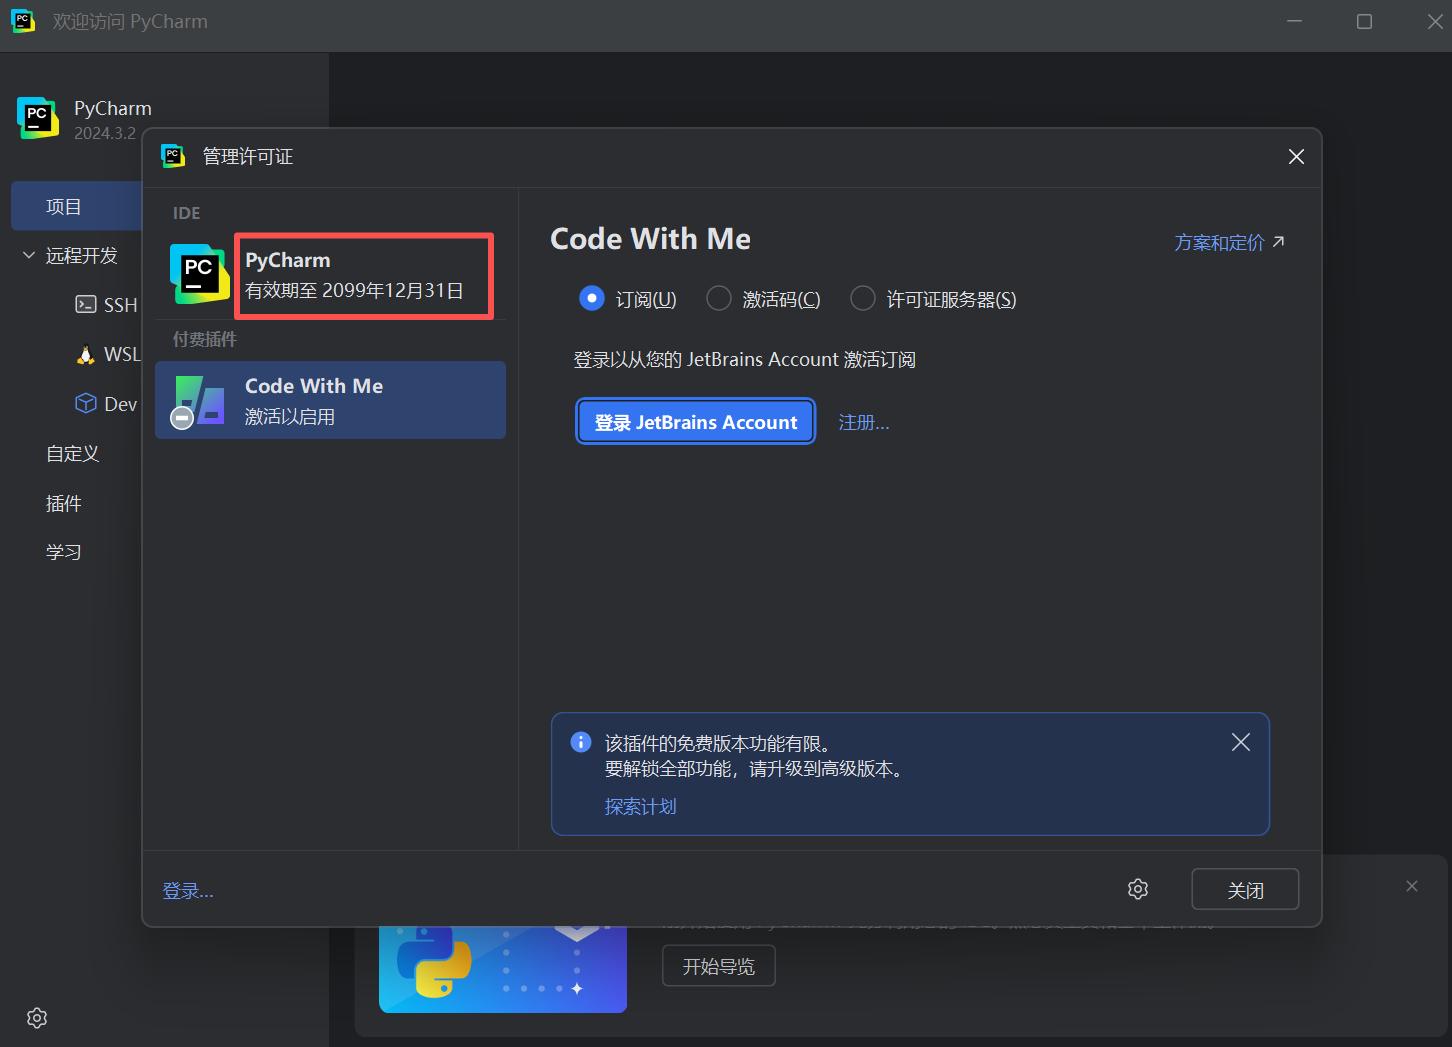Open the 探索计划 explore plans link
This screenshot has height=1047, width=1452.
641,806
